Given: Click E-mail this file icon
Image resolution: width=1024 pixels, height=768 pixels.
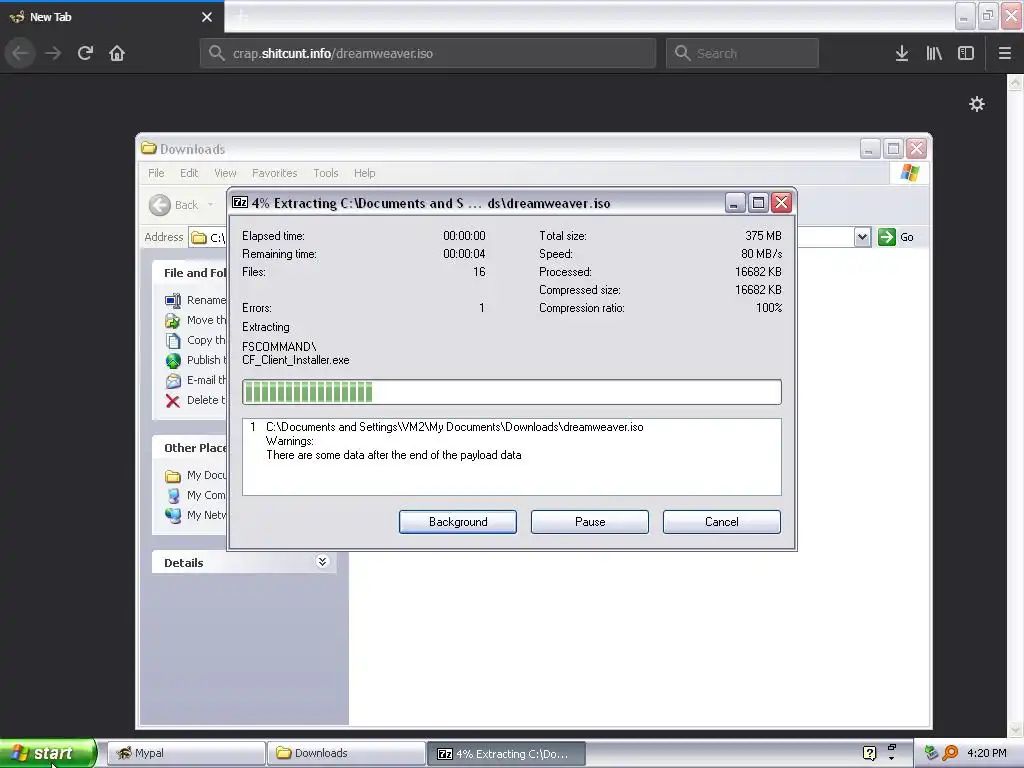Looking at the screenshot, I should pyautogui.click(x=172, y=380).
